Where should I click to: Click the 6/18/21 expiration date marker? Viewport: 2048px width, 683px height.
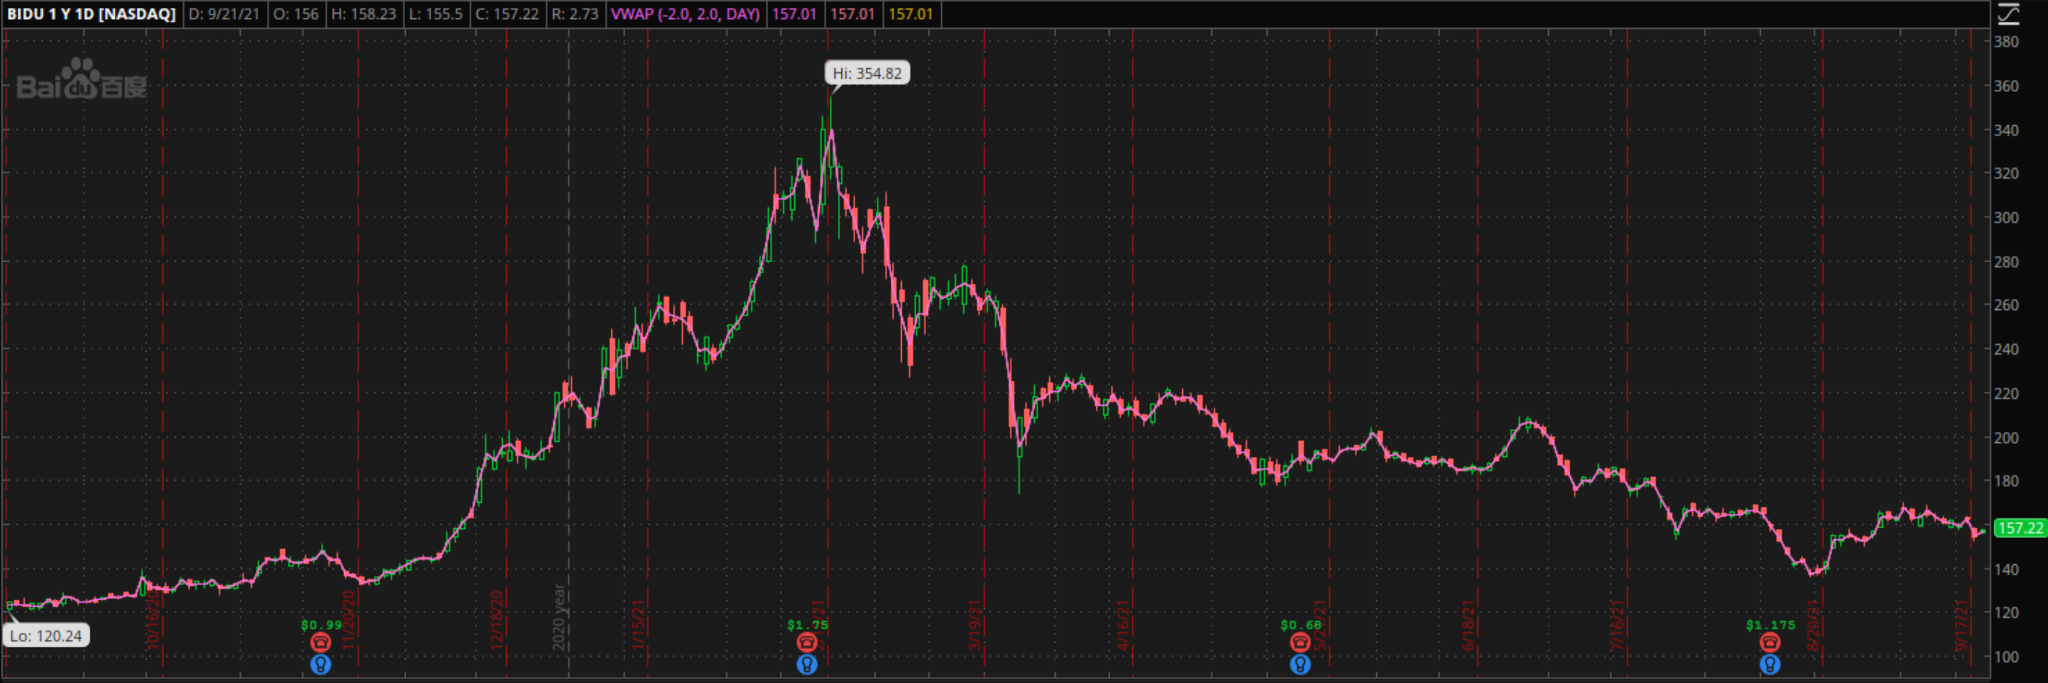(1469, 626)
